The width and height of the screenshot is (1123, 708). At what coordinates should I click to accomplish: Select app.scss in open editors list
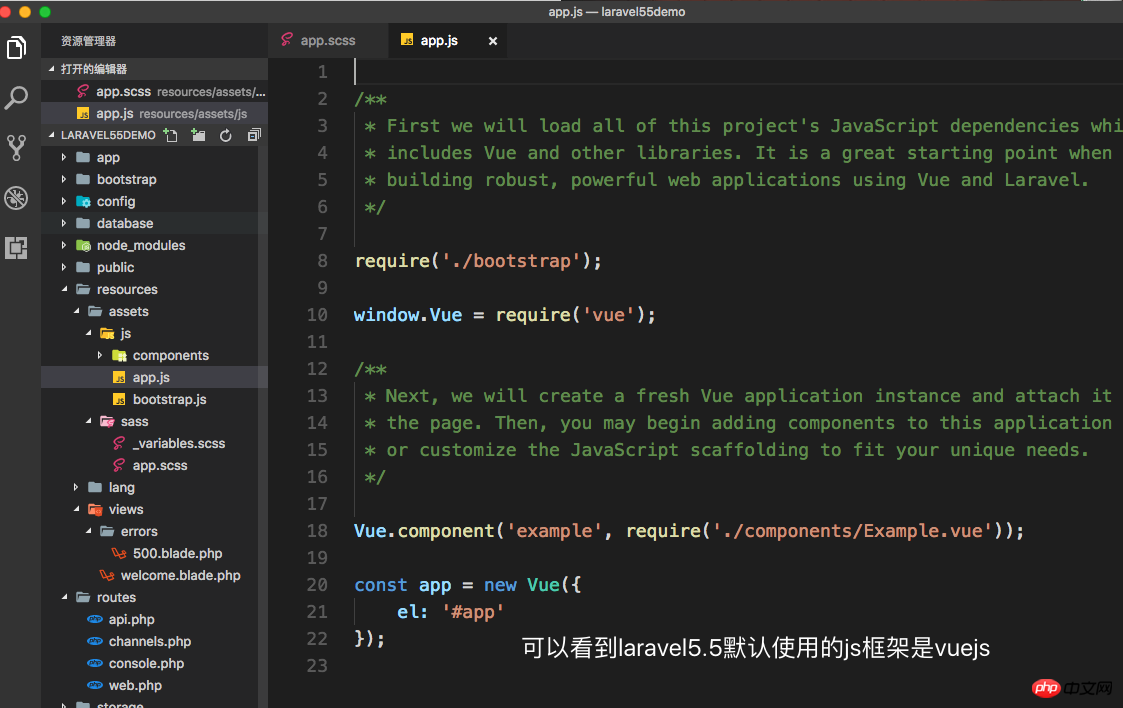point(155,92)
